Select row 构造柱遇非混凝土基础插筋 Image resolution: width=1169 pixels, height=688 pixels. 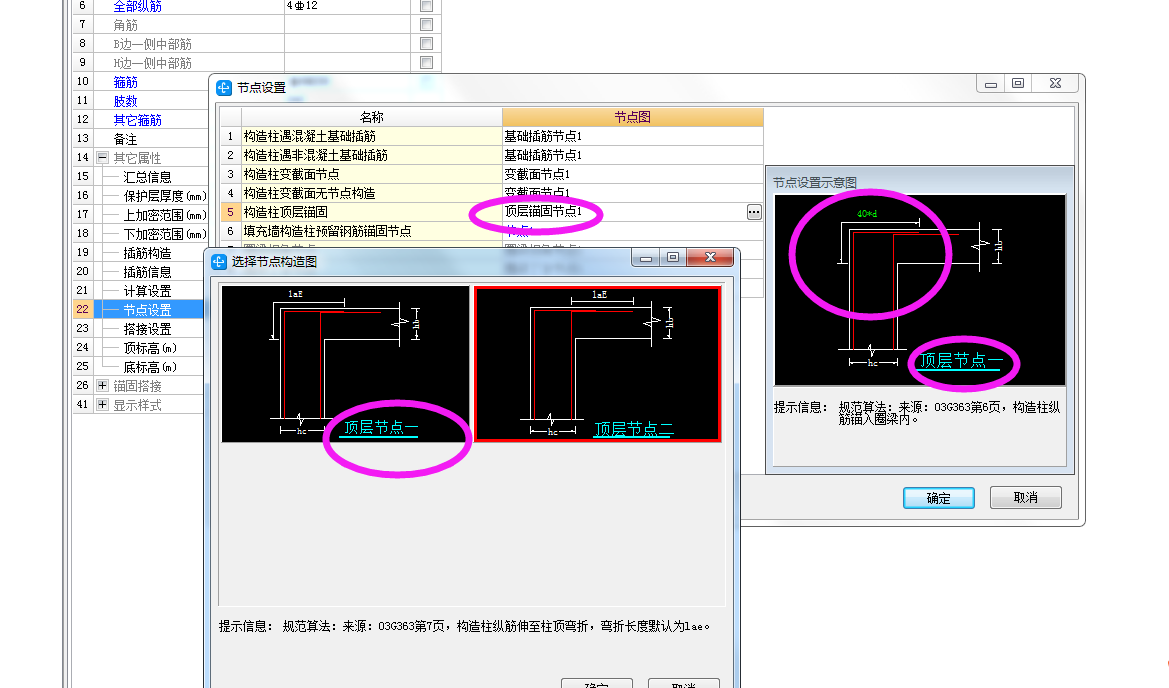(371, 155)
